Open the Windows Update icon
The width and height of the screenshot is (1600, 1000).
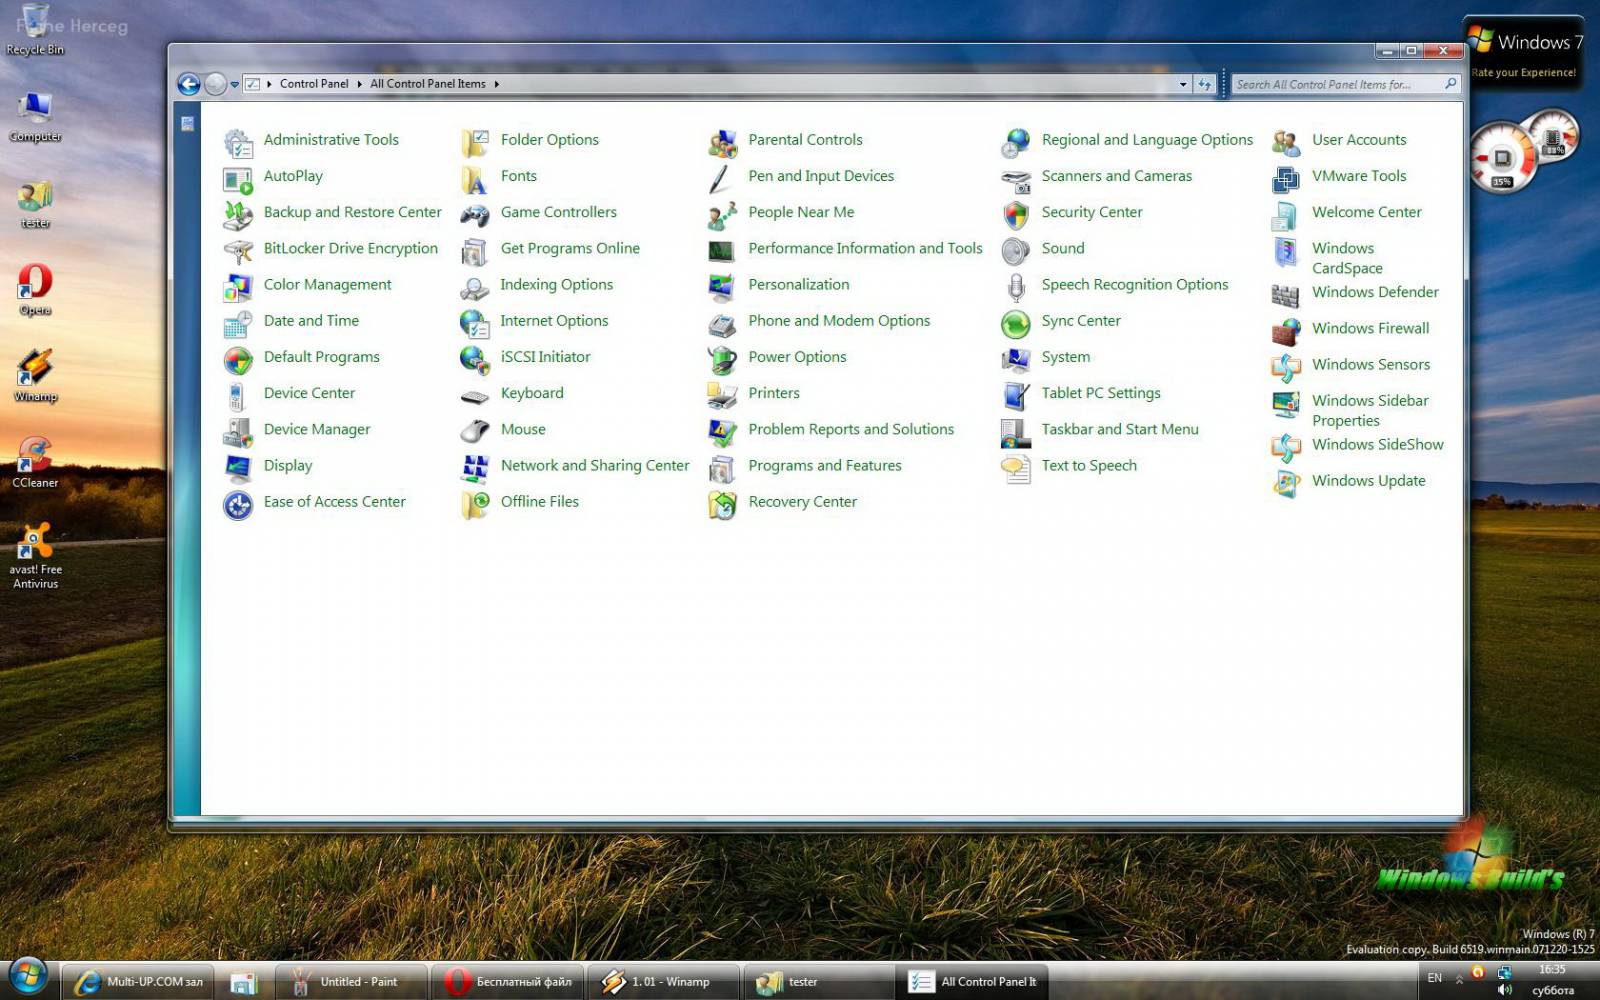(1286, 484)
